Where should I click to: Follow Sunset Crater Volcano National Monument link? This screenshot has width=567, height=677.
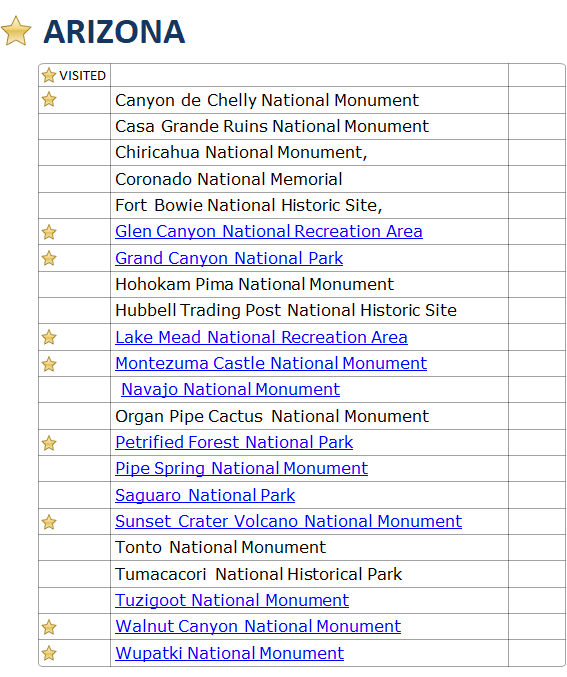[288, 521]
